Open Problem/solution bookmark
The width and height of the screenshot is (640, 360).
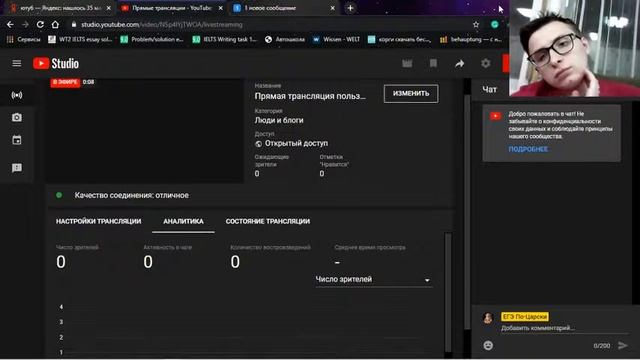click(152, 39)
